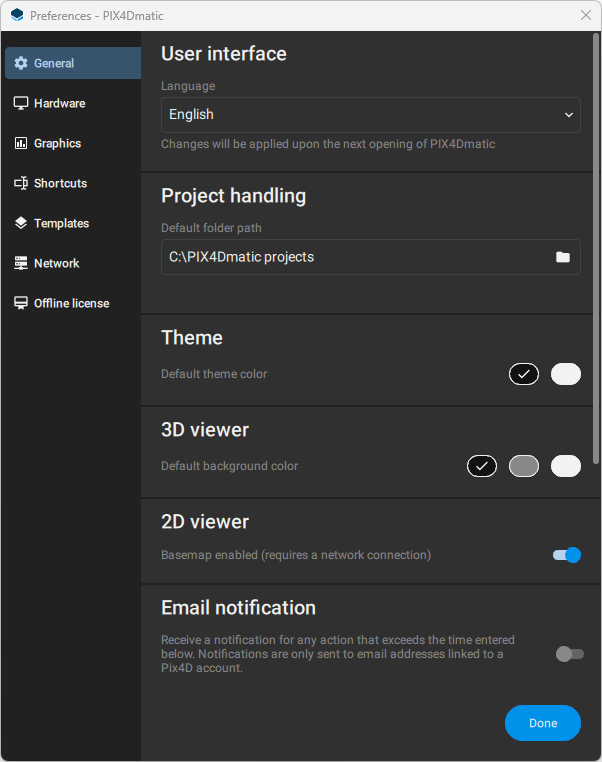Click the Network server icon
This screenshot has width=602, height=762.
[21, 263]
